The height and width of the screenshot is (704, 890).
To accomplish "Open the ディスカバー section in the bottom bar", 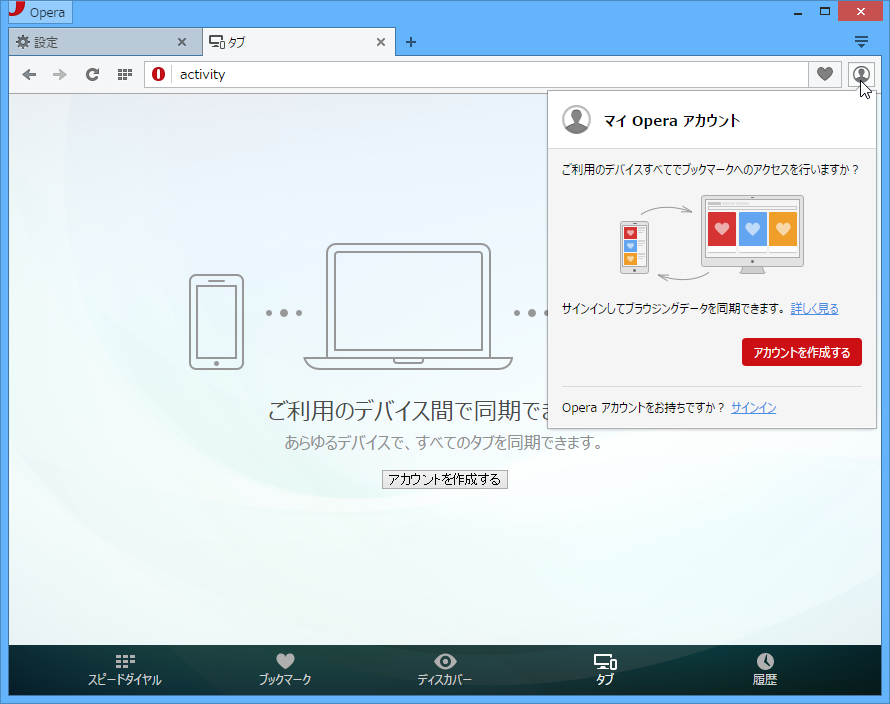I will click(444, 668).
